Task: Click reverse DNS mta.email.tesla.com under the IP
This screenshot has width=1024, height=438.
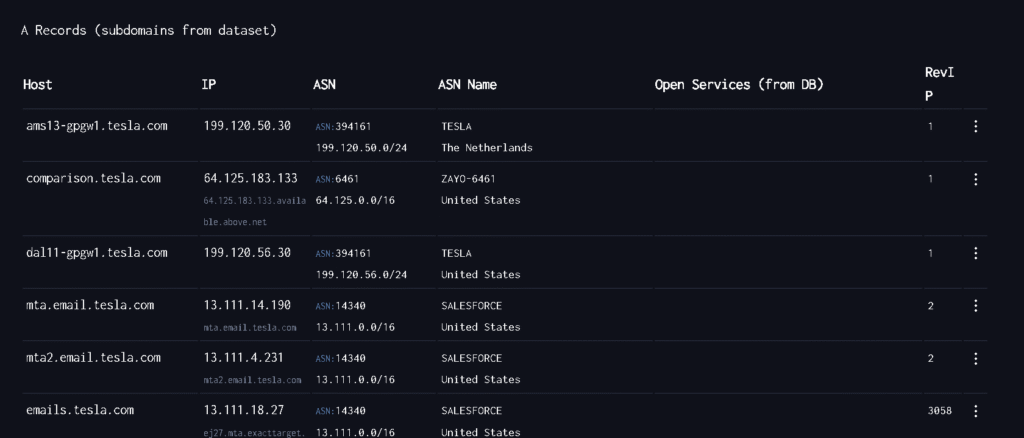Action: (x=249, y=328)
